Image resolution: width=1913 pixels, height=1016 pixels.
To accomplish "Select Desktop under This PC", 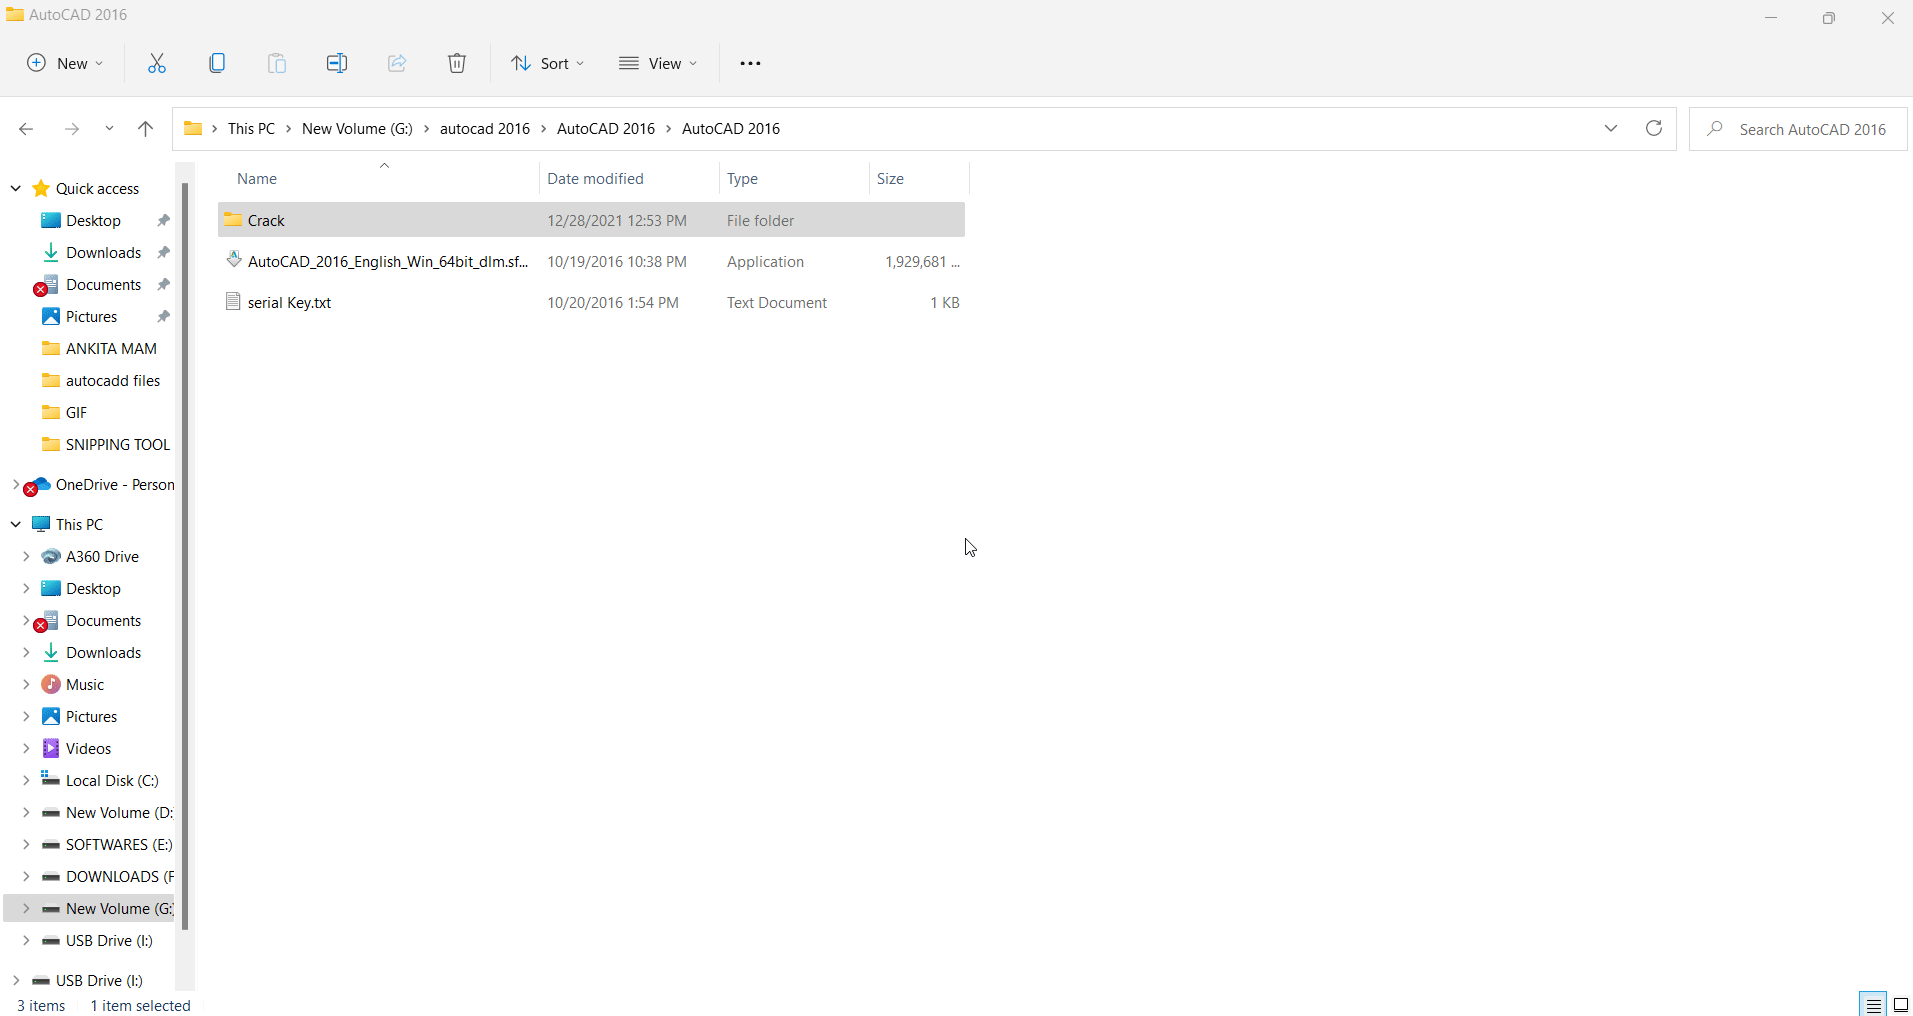I will pos(93,588).
